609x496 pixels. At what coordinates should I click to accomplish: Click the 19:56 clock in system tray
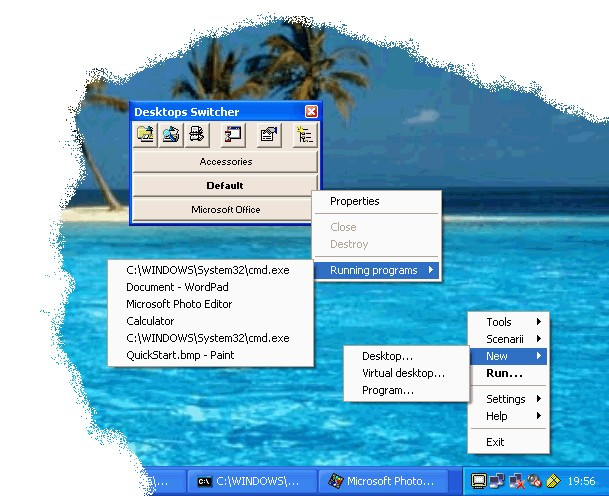point(581,481)
